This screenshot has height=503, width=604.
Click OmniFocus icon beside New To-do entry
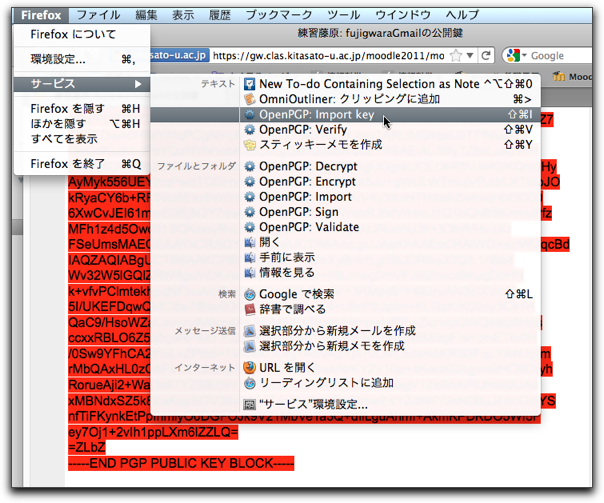click(x=250, y=84)
